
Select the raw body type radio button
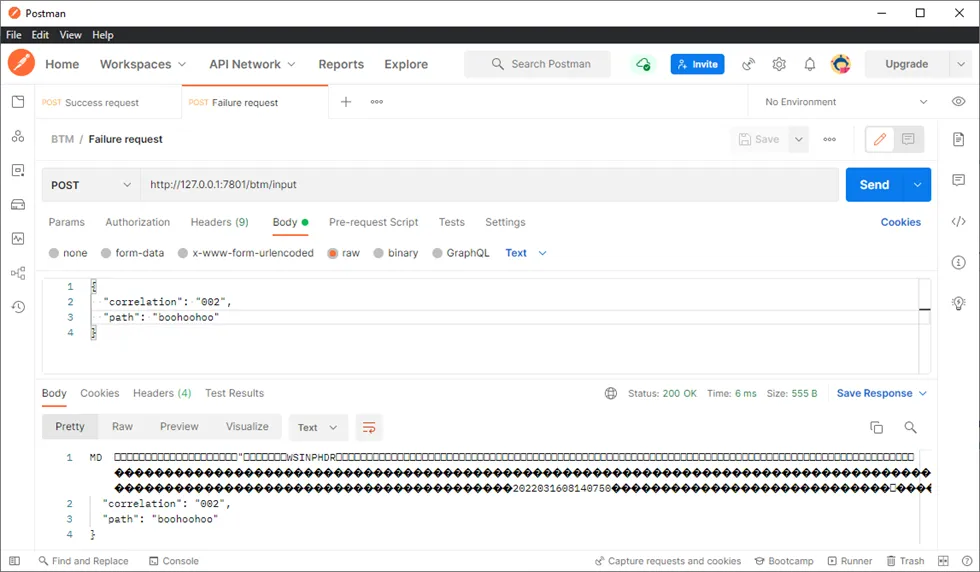332,253
